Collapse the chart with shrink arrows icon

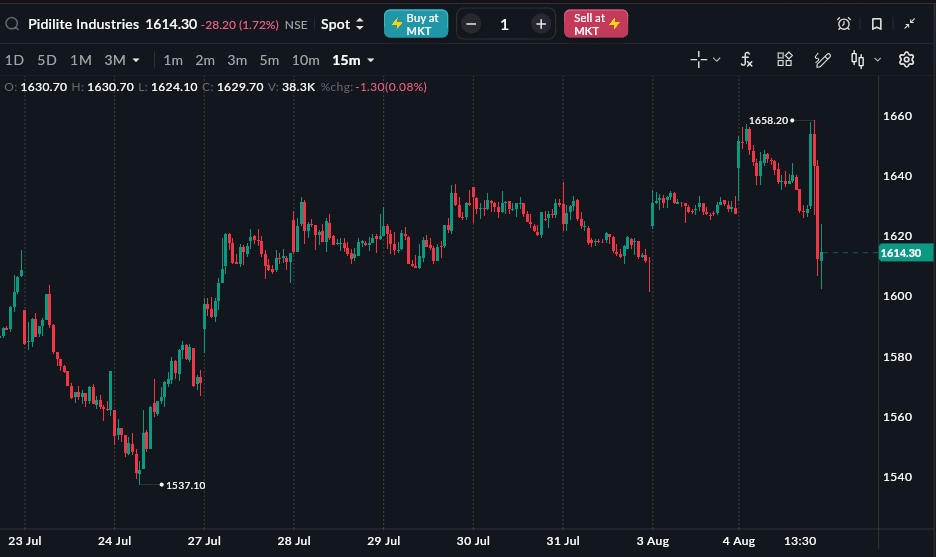click(909, 24)
